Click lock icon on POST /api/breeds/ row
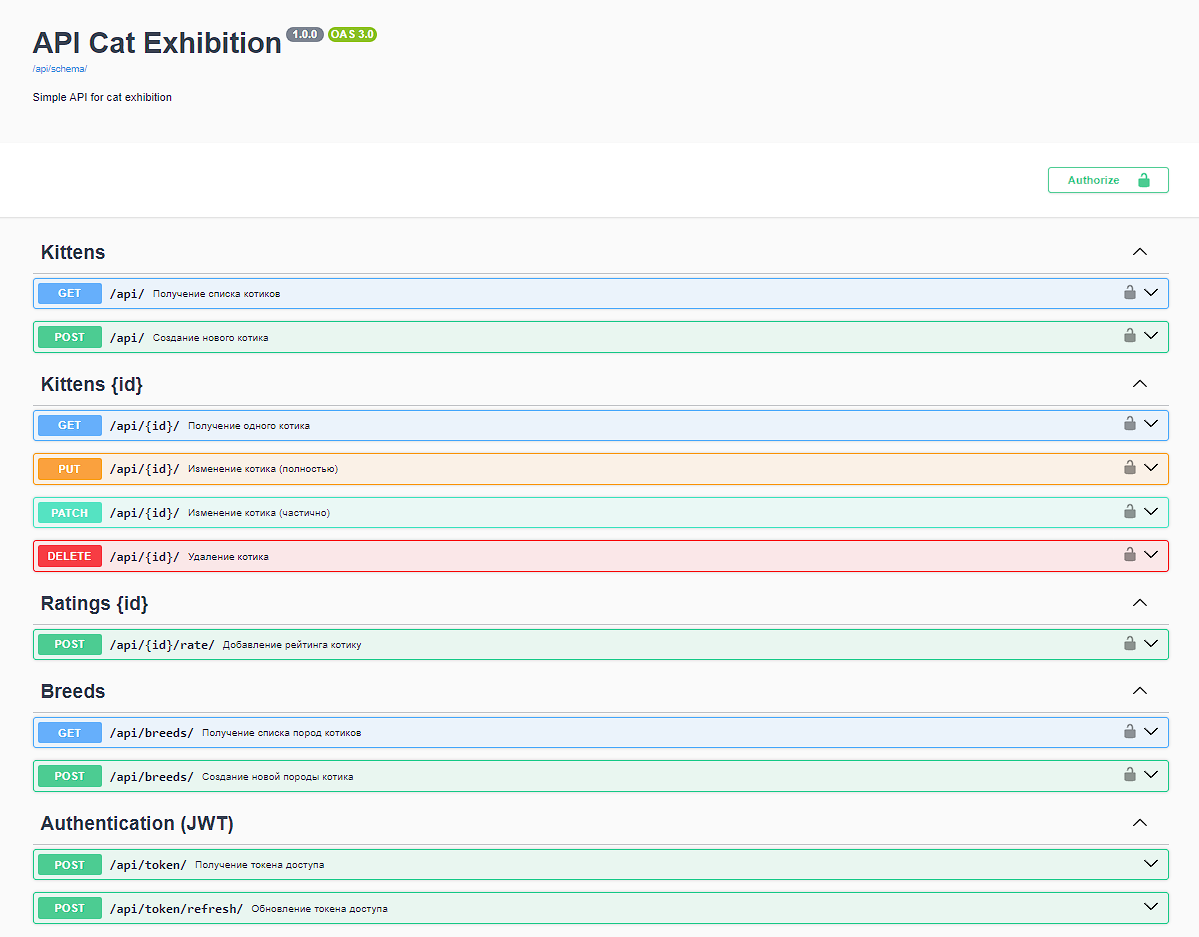The width and height of the screenshot is (1199, 937). [1129, 775]
